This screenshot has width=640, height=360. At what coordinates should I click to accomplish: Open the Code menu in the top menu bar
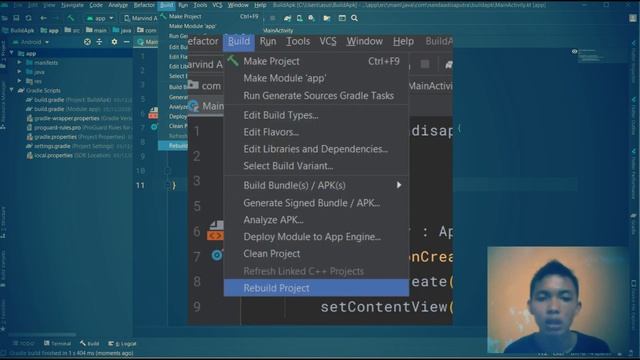(x=96, y=5)
